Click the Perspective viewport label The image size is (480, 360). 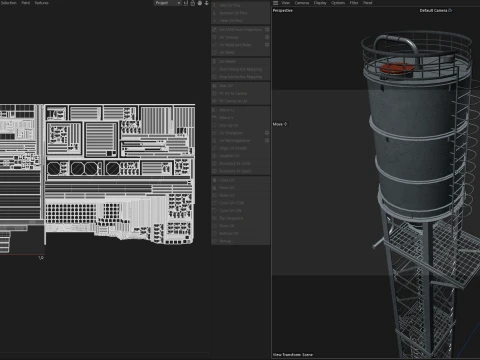point(283,10)
